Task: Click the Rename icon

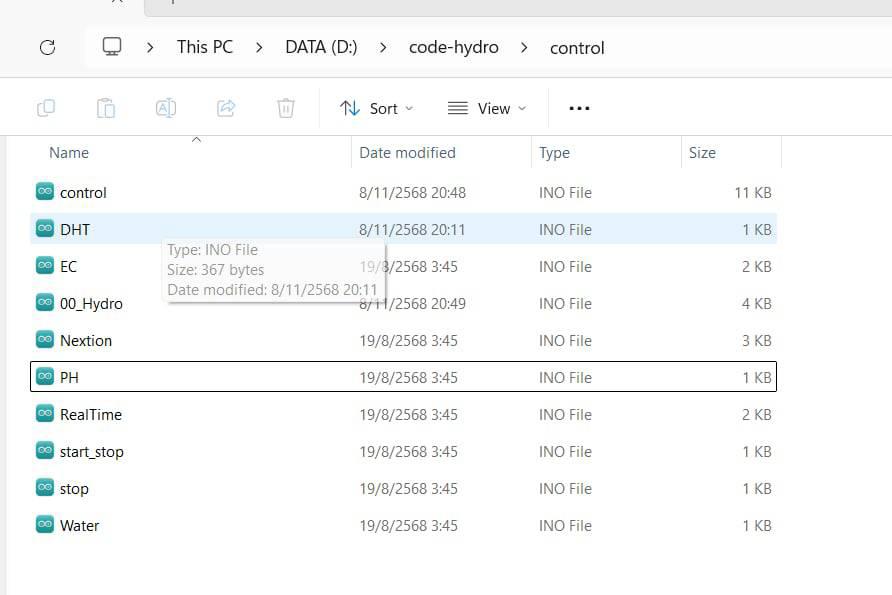Action: [x=166, y=108]
